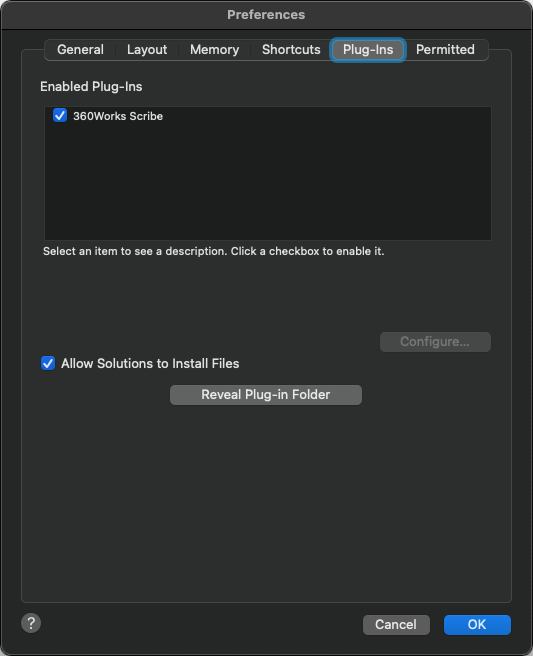Confirm preferences with the OK button

tap(477, 625)
